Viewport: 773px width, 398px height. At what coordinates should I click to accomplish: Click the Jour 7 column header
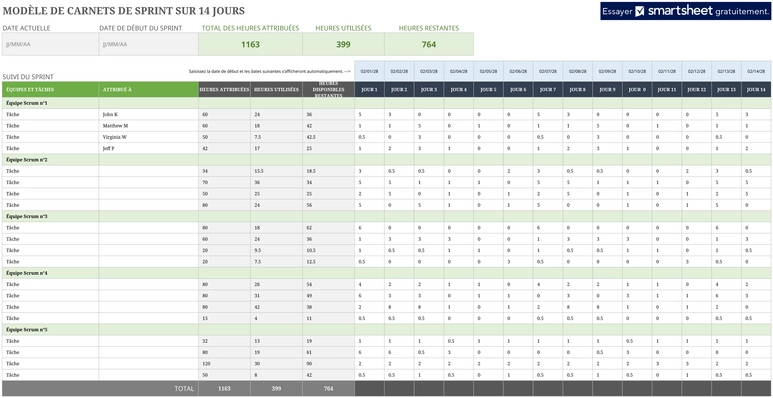[x=548, y=90]
